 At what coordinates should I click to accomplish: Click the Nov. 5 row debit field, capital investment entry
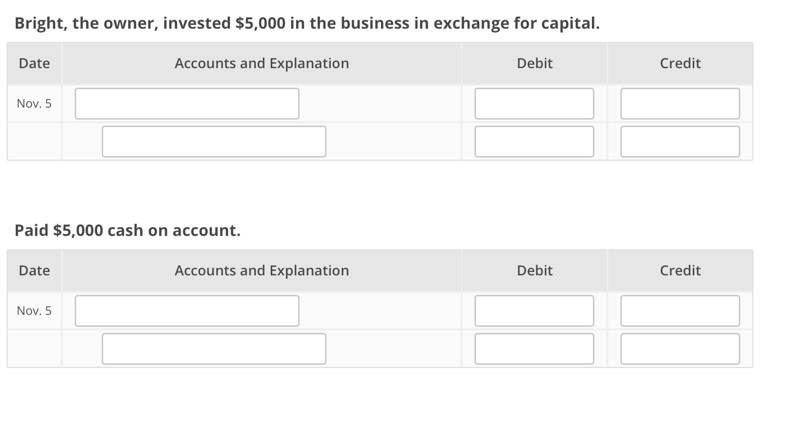534,103
